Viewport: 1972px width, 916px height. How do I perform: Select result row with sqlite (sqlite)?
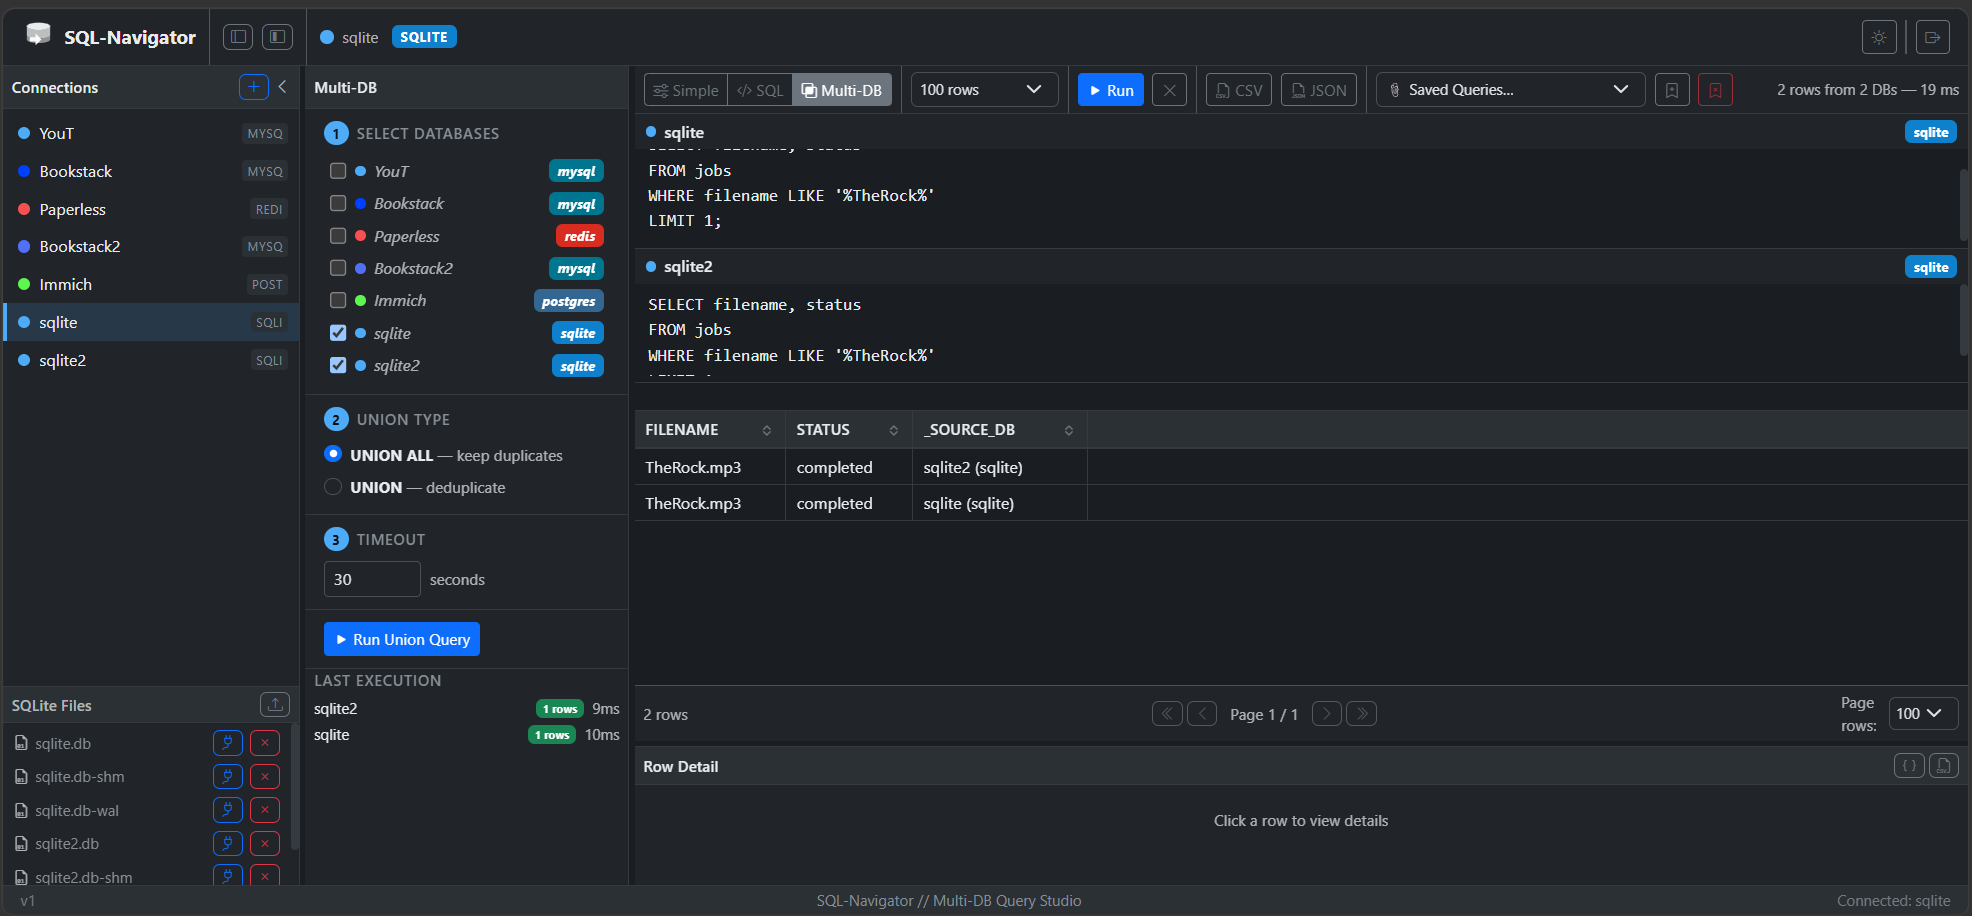pyautogui.click(x=1301, y=503)
